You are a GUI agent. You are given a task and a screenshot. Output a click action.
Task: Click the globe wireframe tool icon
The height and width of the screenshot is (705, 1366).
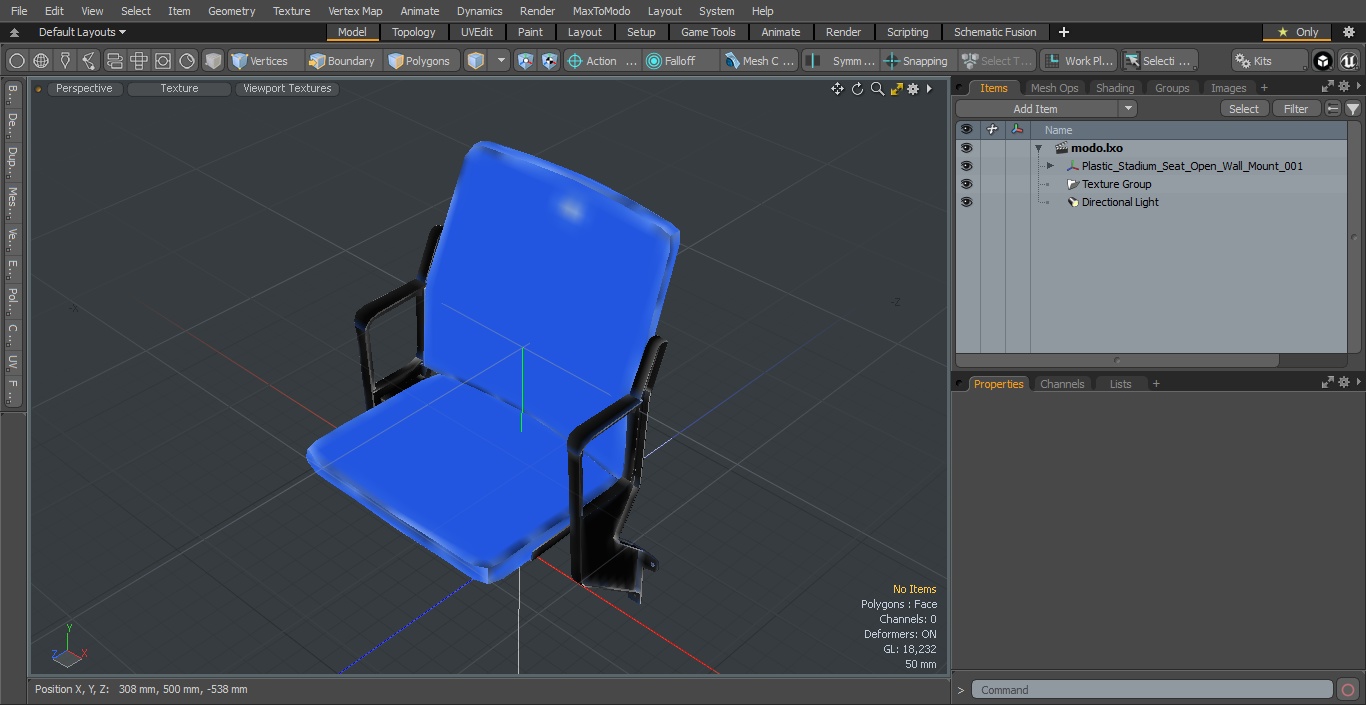pos(41,61)
